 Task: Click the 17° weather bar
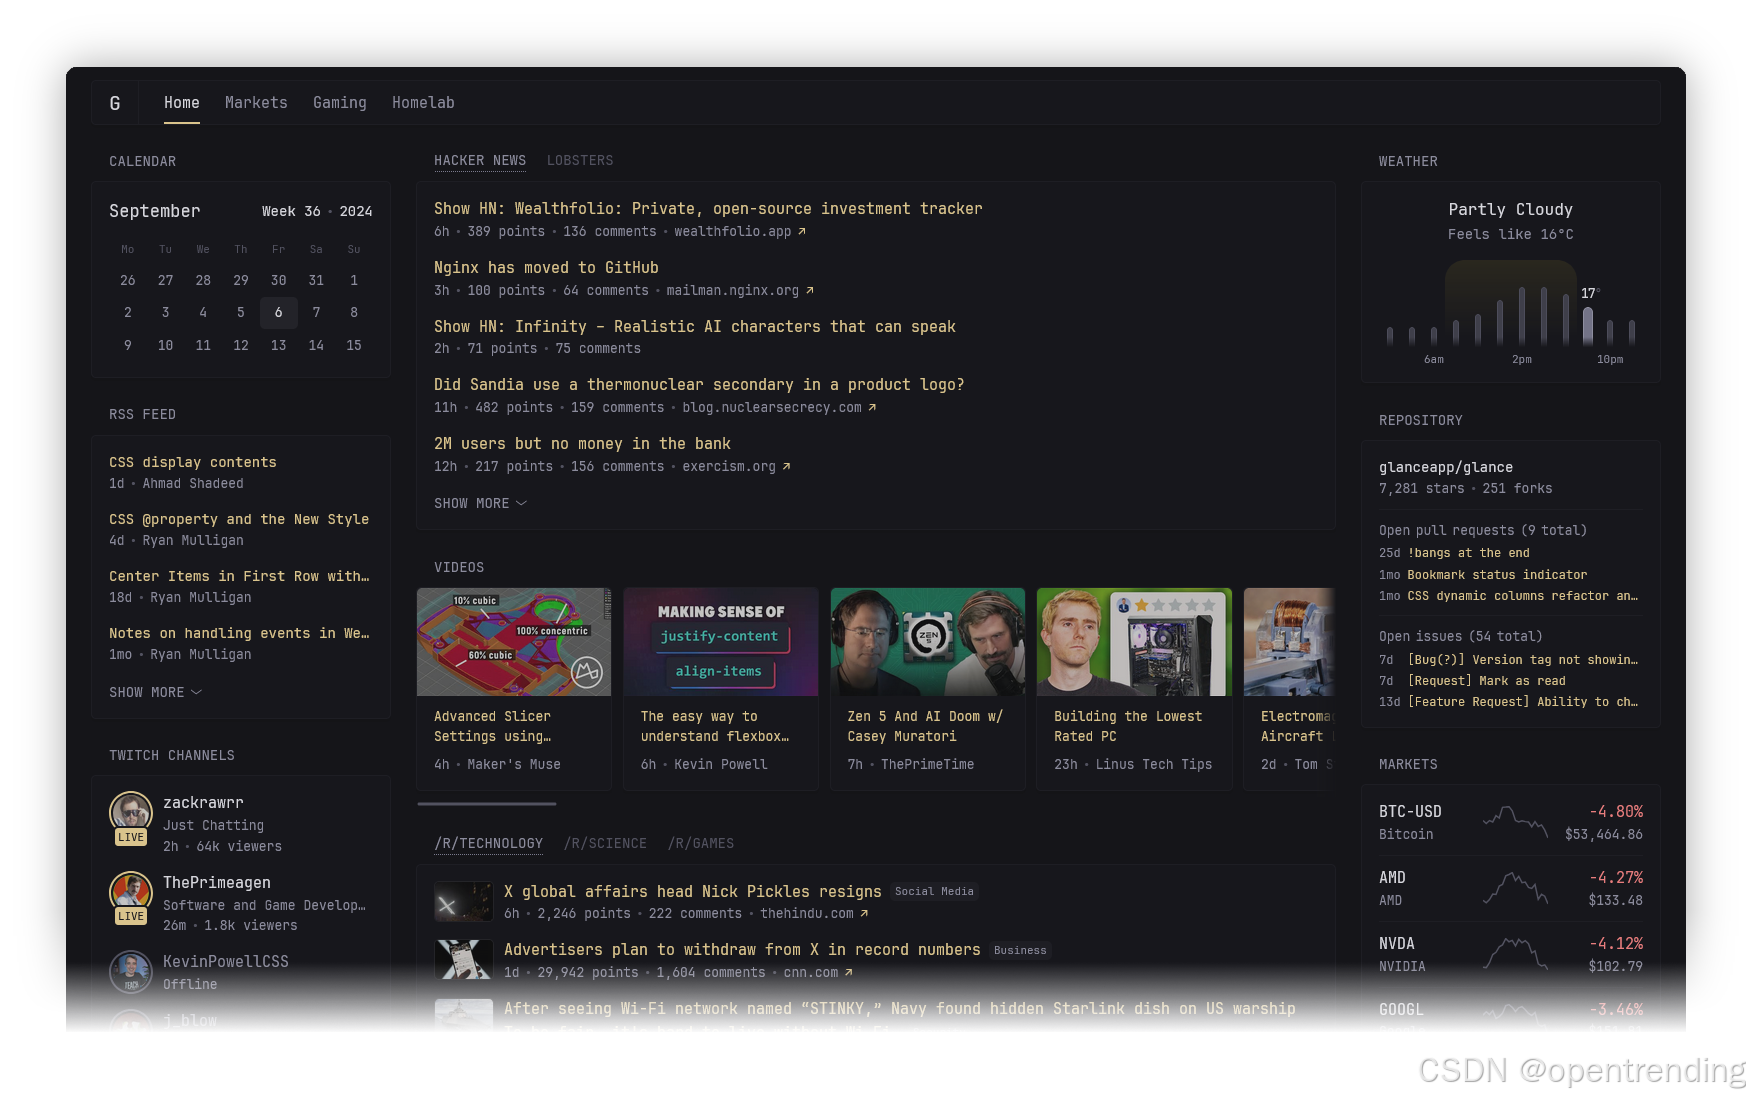[x=1588, y=326]
